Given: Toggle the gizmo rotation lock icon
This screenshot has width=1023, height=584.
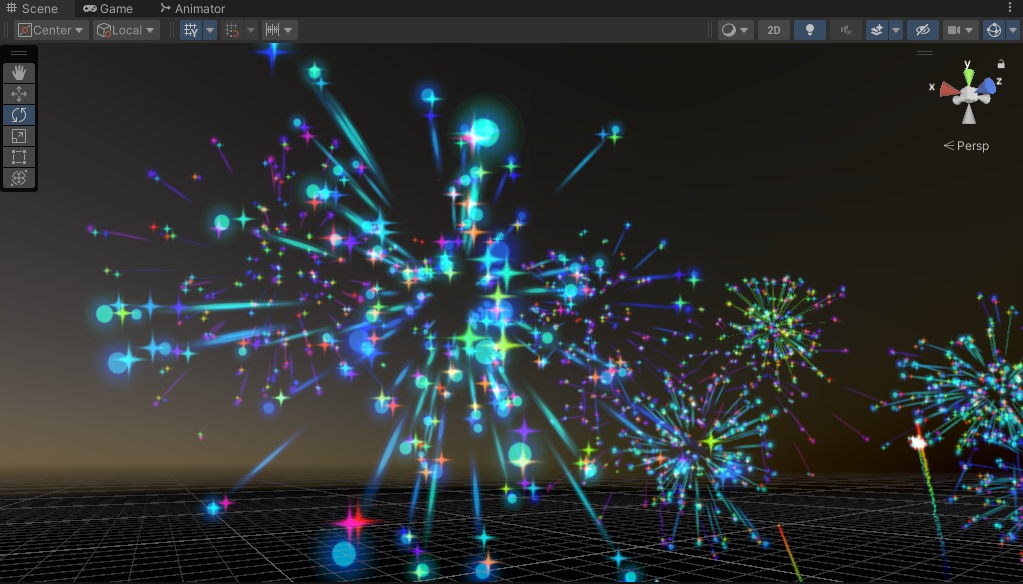Looking at the screenshot, I should pos(1001,64).
